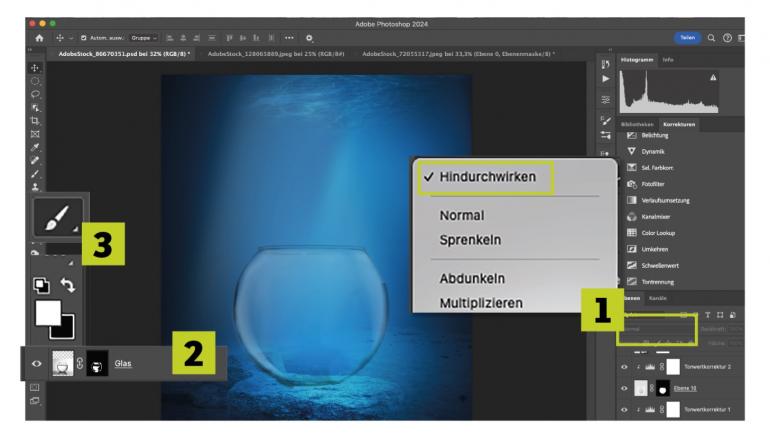The width and height of the screenshot is (770, 438).
Task: Toggle the Ebene 10 mask link
Action: (x=652, y=388)
